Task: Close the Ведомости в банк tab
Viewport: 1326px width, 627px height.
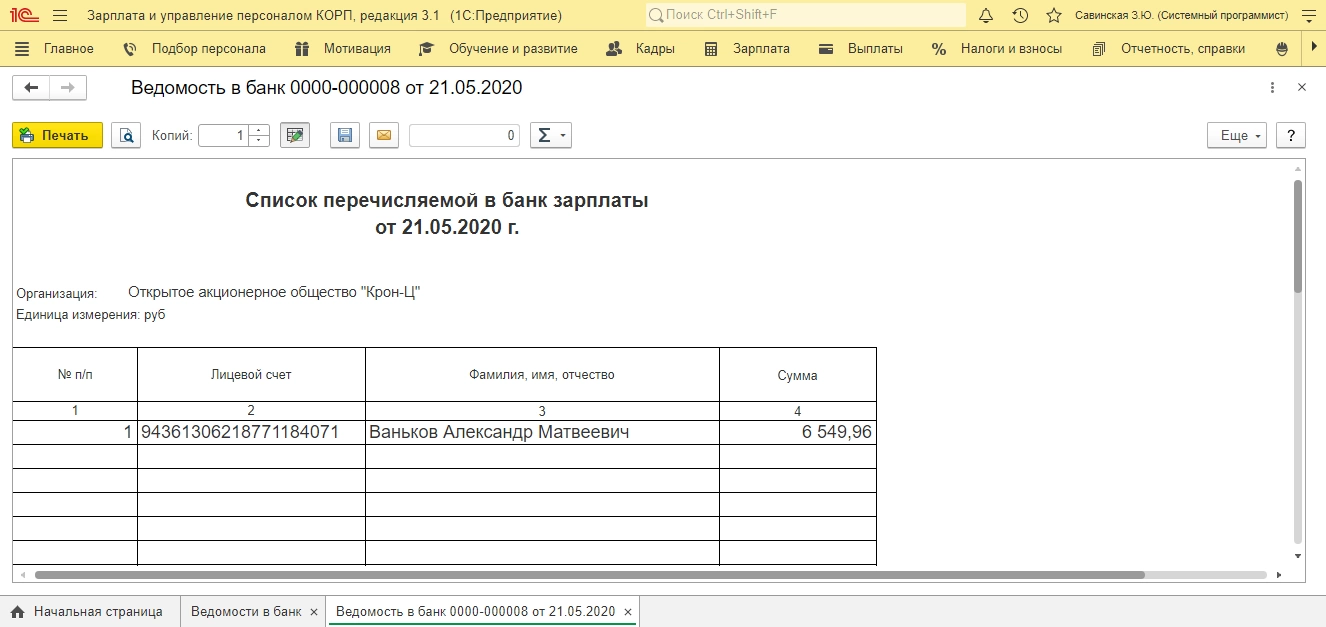Action: coord(314,611)
